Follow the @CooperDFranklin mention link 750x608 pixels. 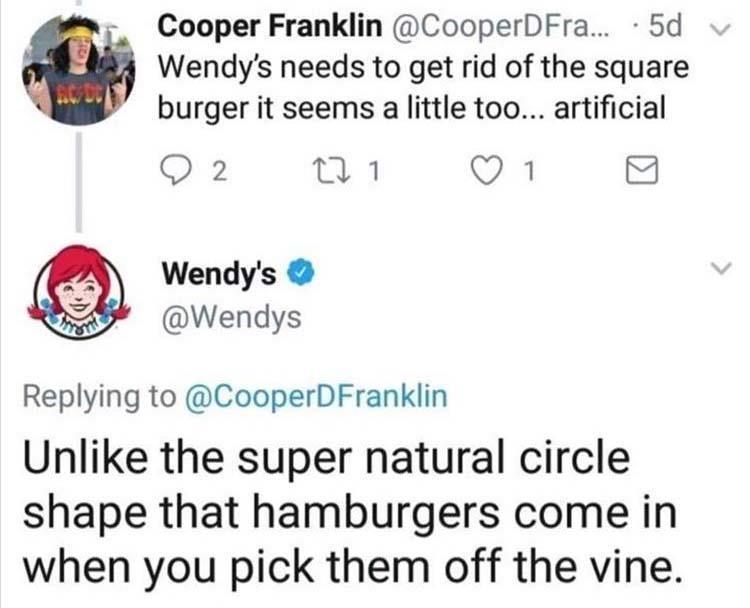(x=316, y=397)
